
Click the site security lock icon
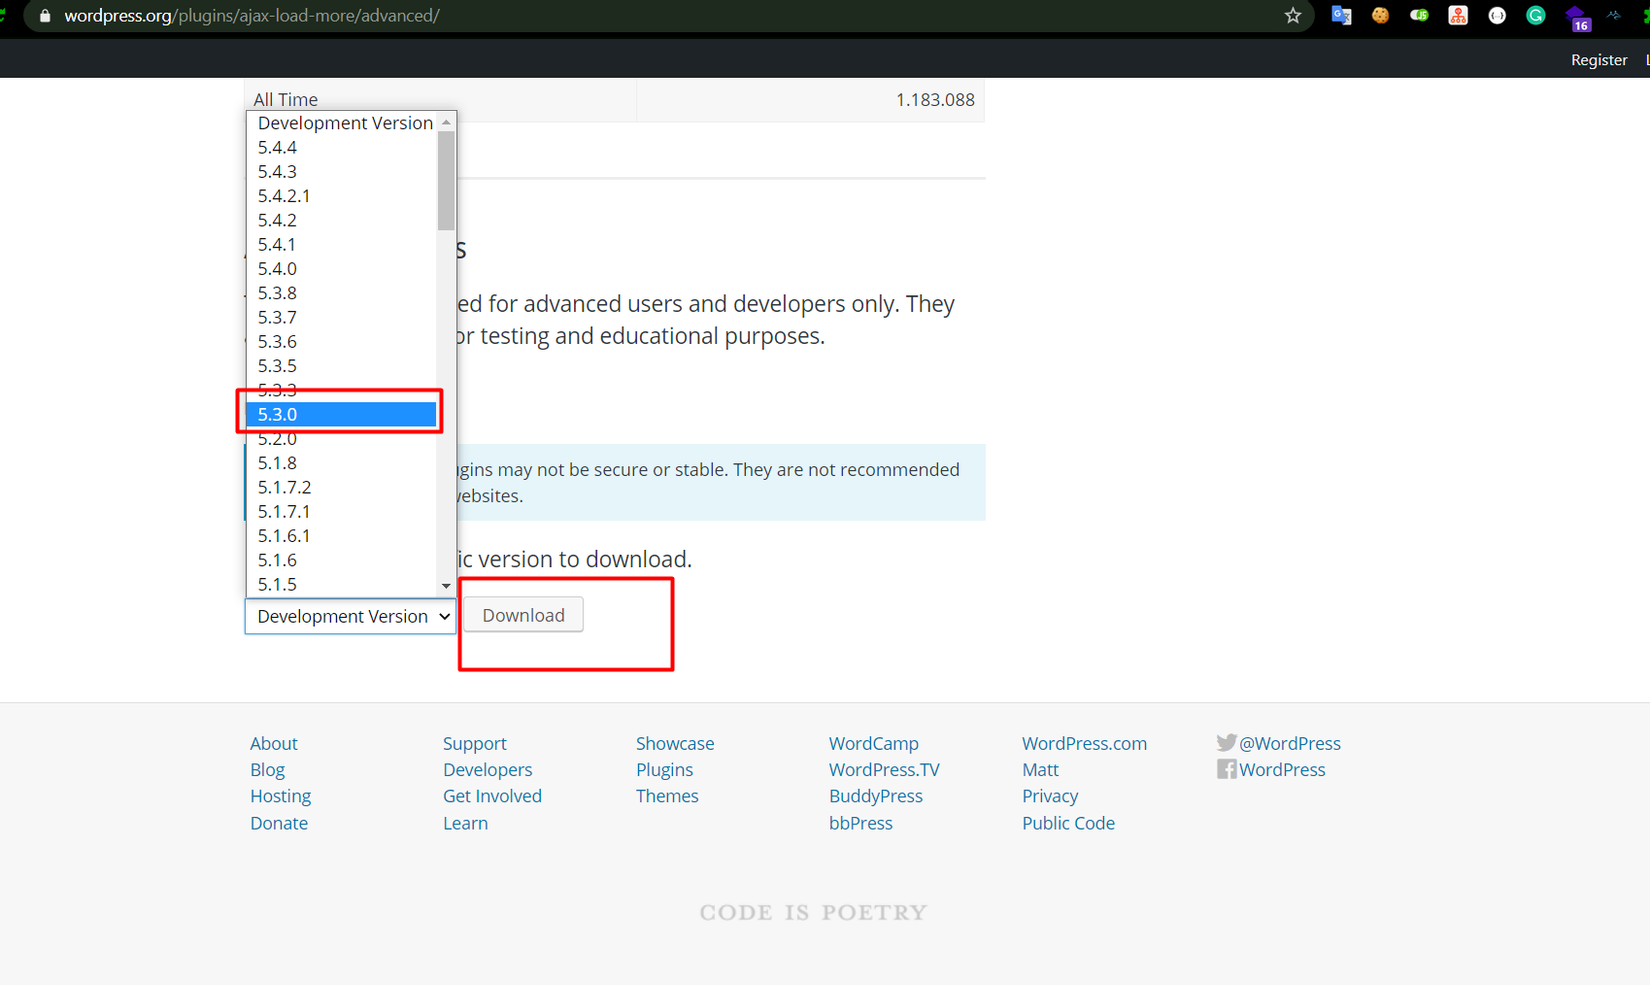coord(45,16)
